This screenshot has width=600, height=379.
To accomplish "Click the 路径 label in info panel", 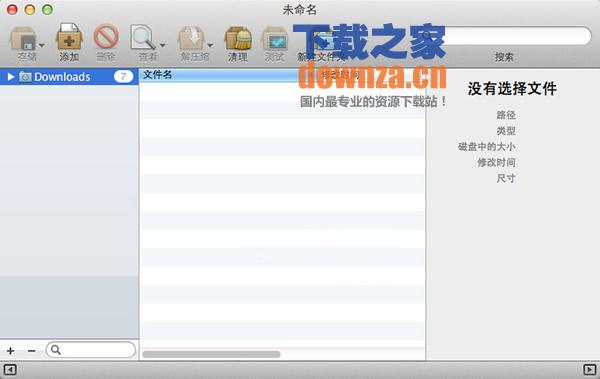I will tap(506, 115).
